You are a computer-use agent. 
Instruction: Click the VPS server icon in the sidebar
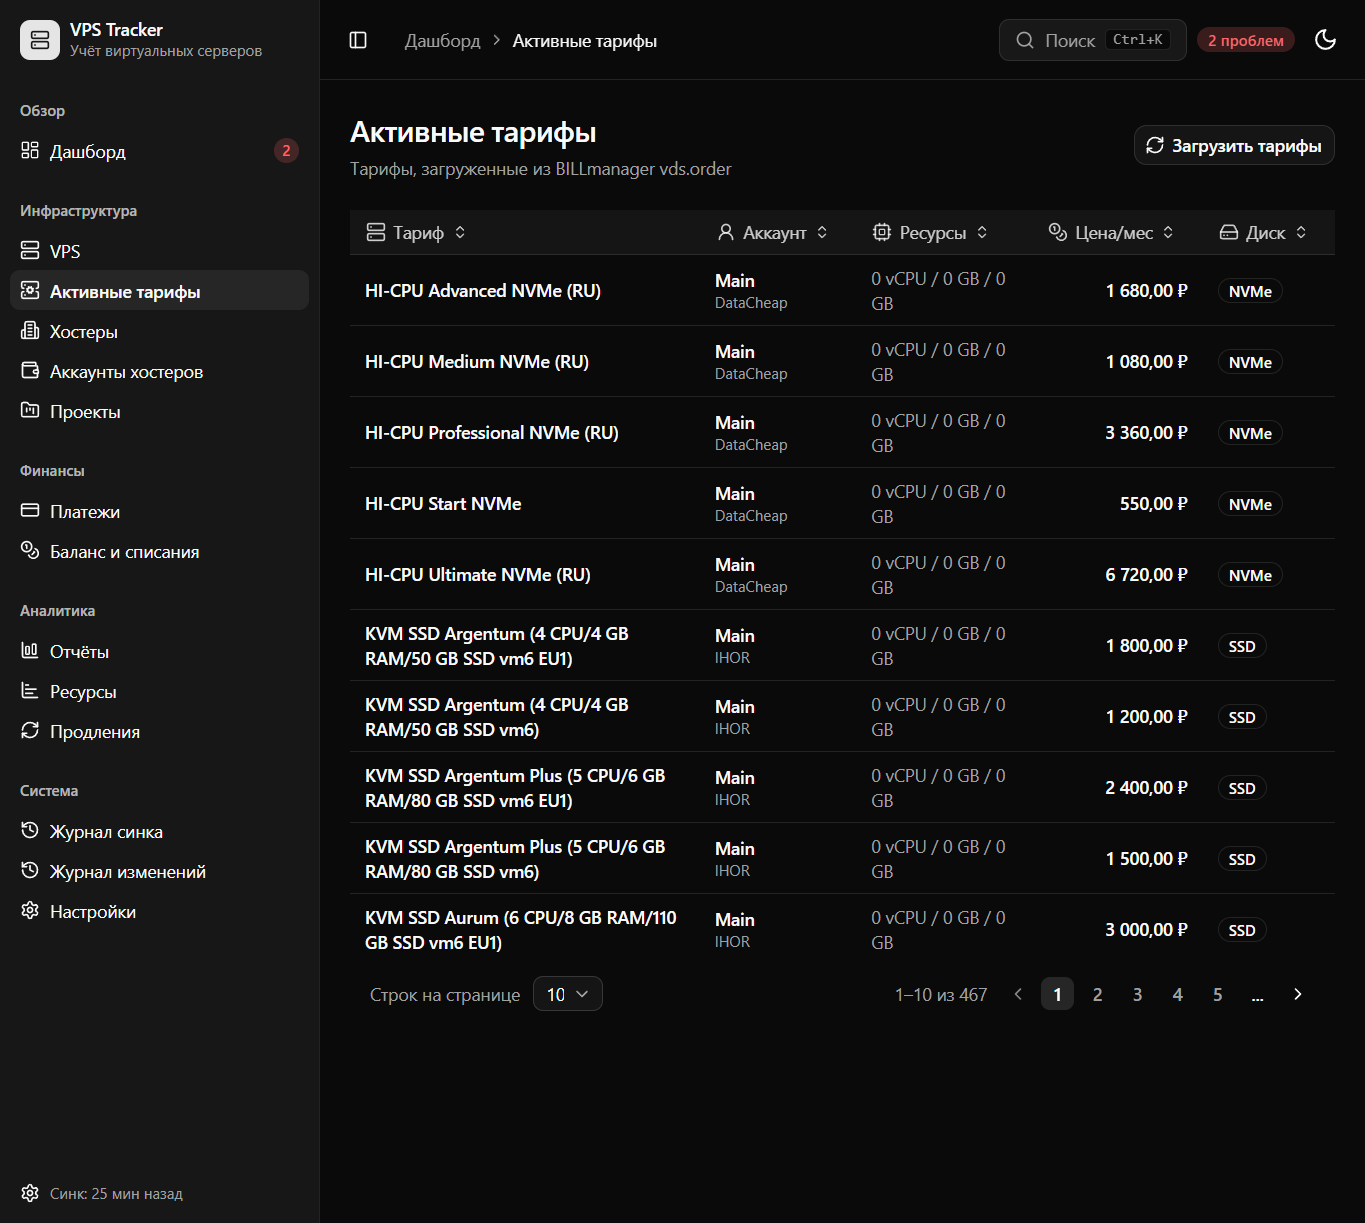pos(30,251)
